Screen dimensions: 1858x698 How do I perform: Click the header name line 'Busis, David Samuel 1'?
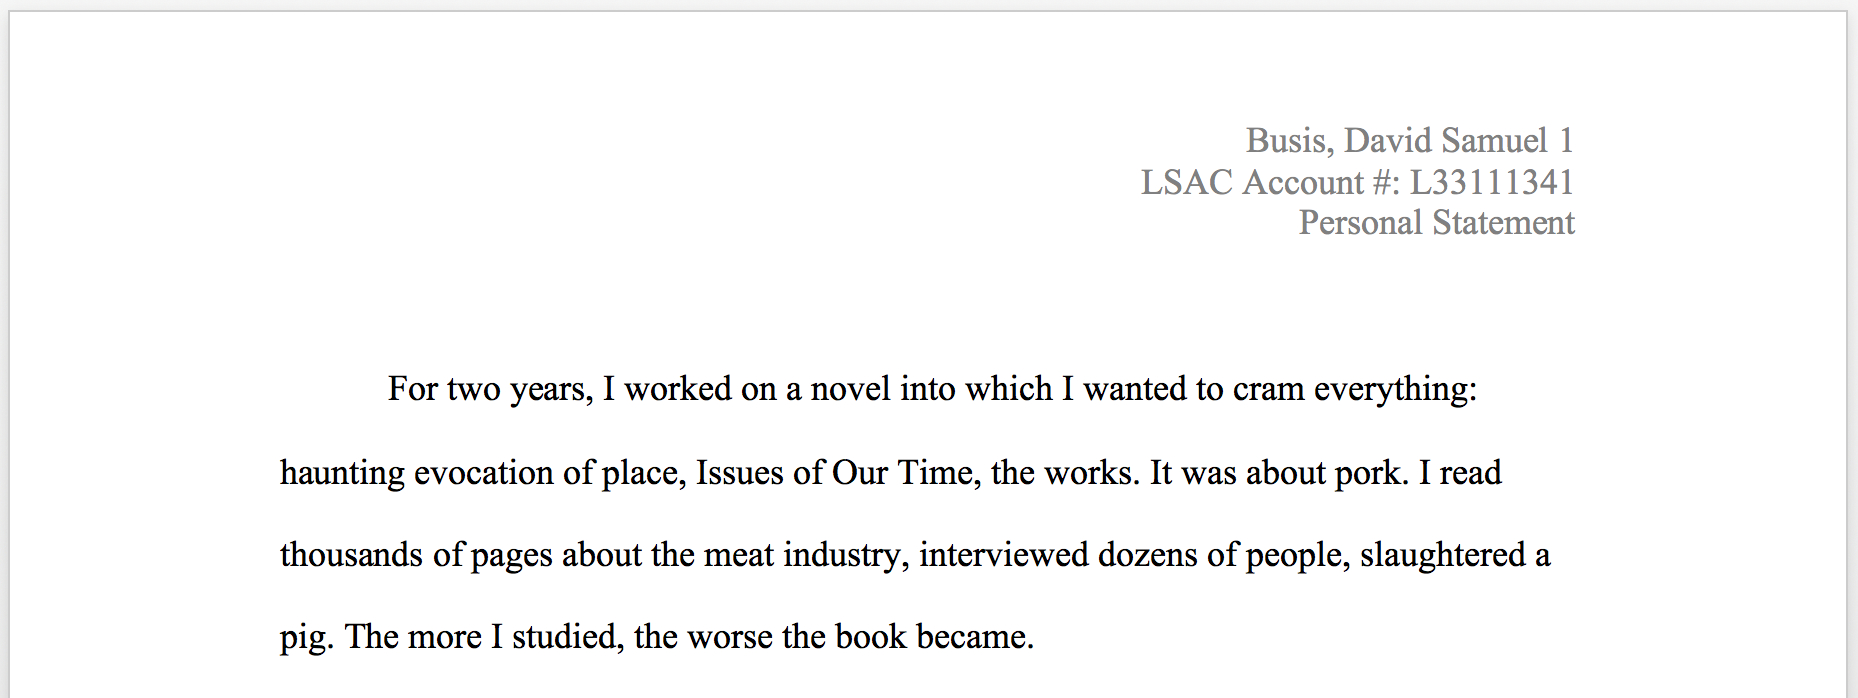tap(1408, 141)
